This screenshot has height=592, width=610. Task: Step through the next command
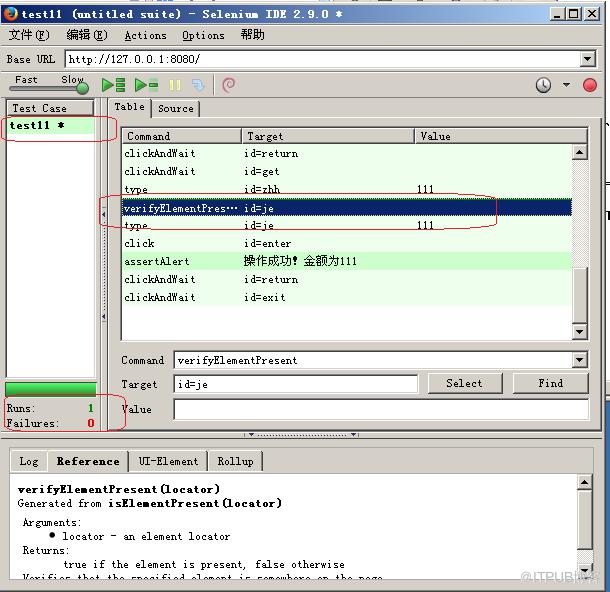tap(198, 85)
